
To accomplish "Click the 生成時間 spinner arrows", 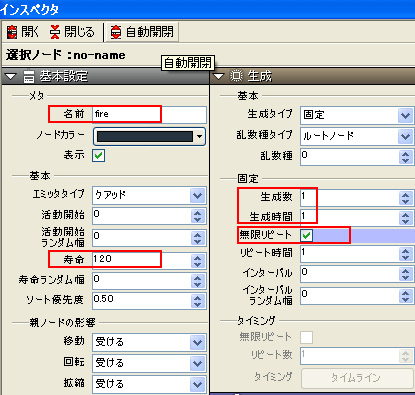I will 406,218.
